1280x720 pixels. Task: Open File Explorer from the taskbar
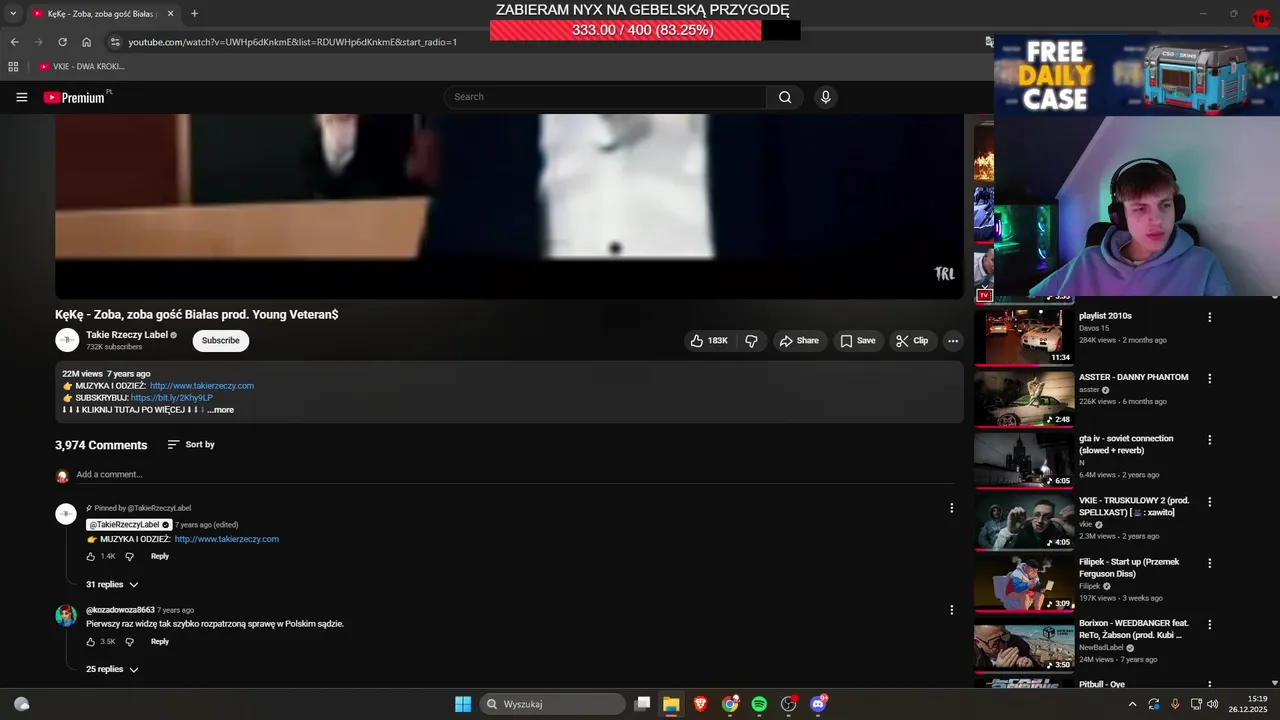coord(671,704)
